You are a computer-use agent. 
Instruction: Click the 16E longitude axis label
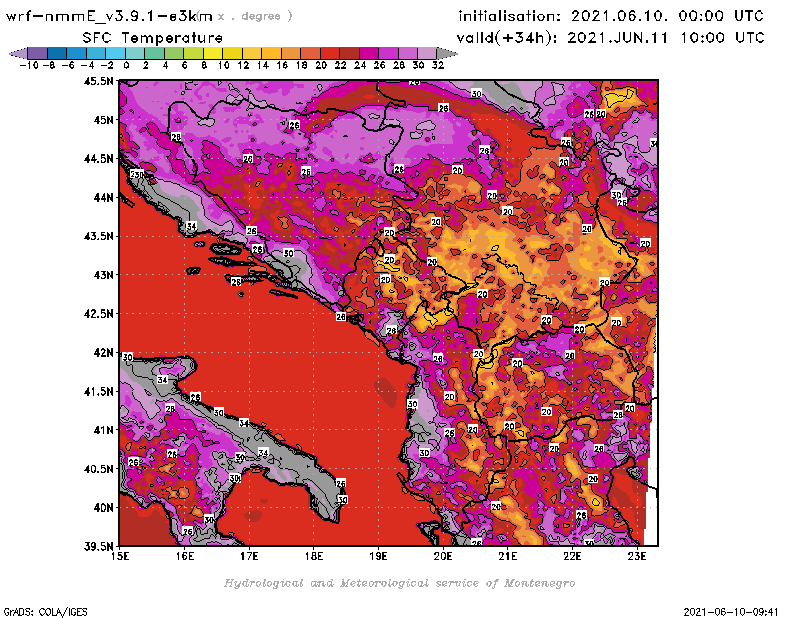click(185, 556)
